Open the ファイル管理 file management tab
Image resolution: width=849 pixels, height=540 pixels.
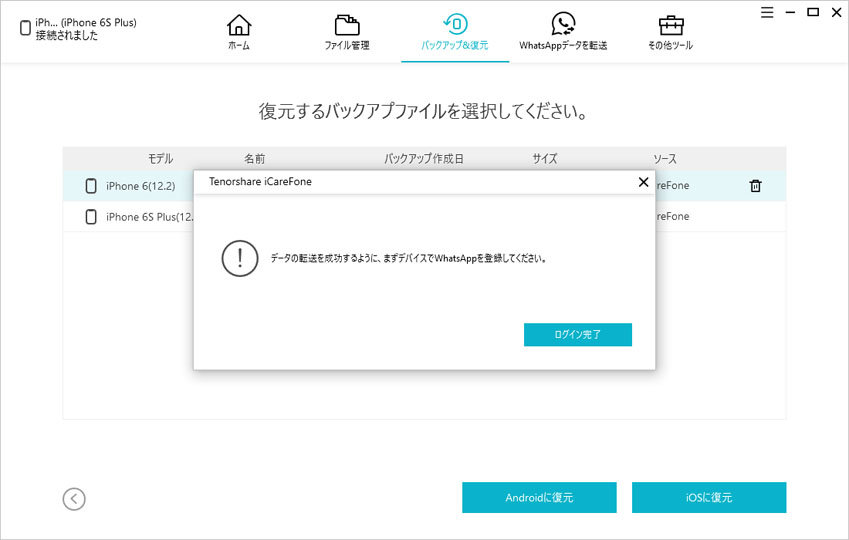point(347,32)
